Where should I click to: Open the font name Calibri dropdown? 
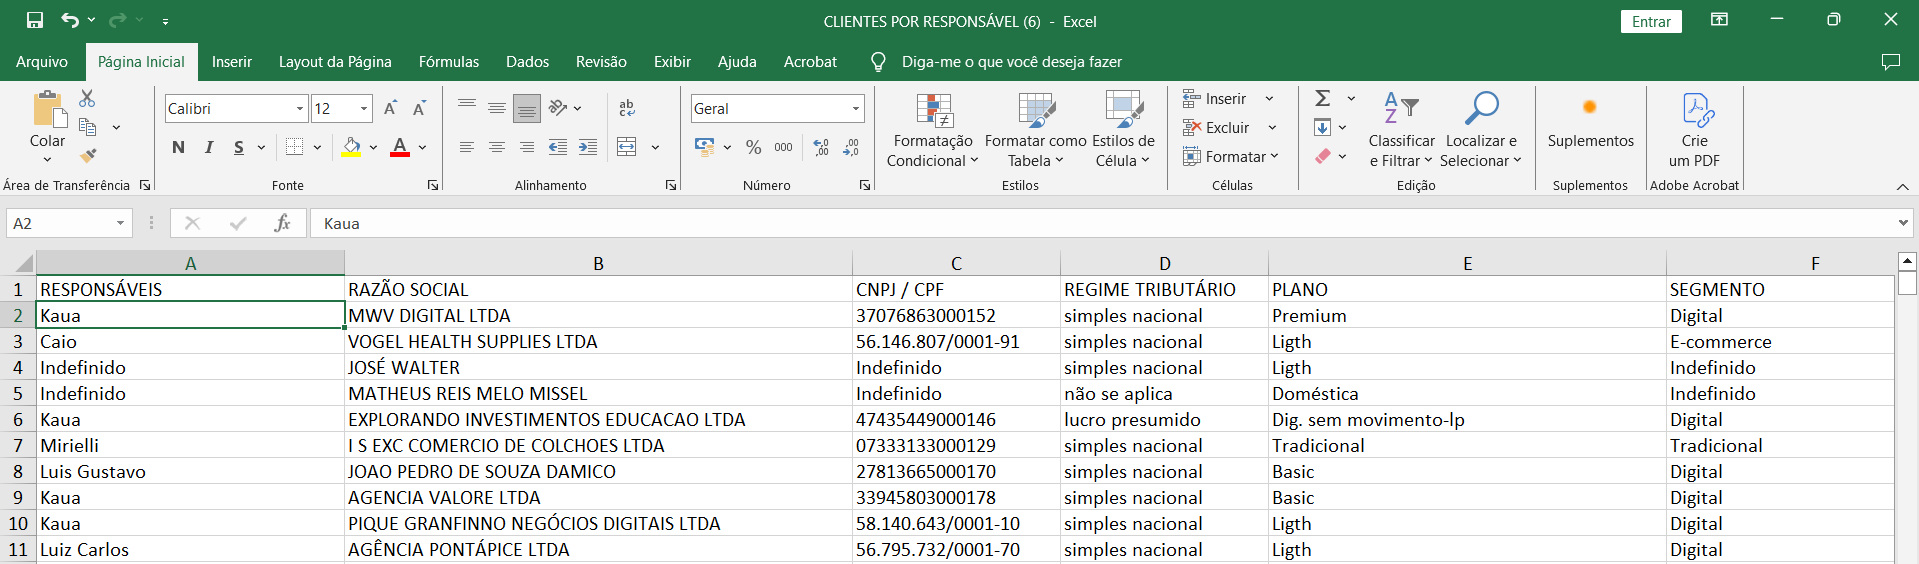[x=299, y=108]
